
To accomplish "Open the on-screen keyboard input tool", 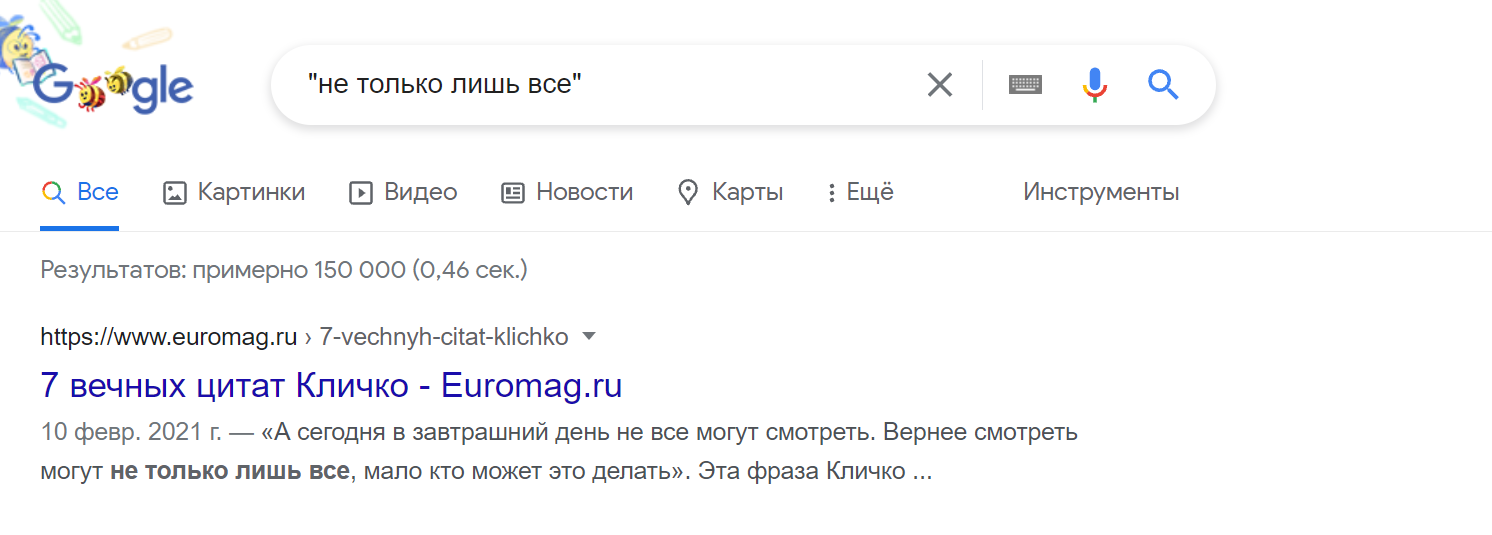I will tap(1025, 85).
